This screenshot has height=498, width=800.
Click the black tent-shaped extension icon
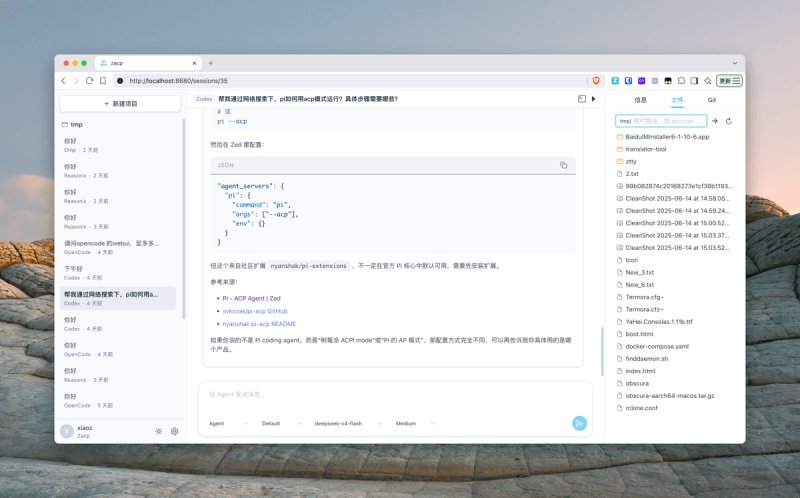(x=668, y=81)
